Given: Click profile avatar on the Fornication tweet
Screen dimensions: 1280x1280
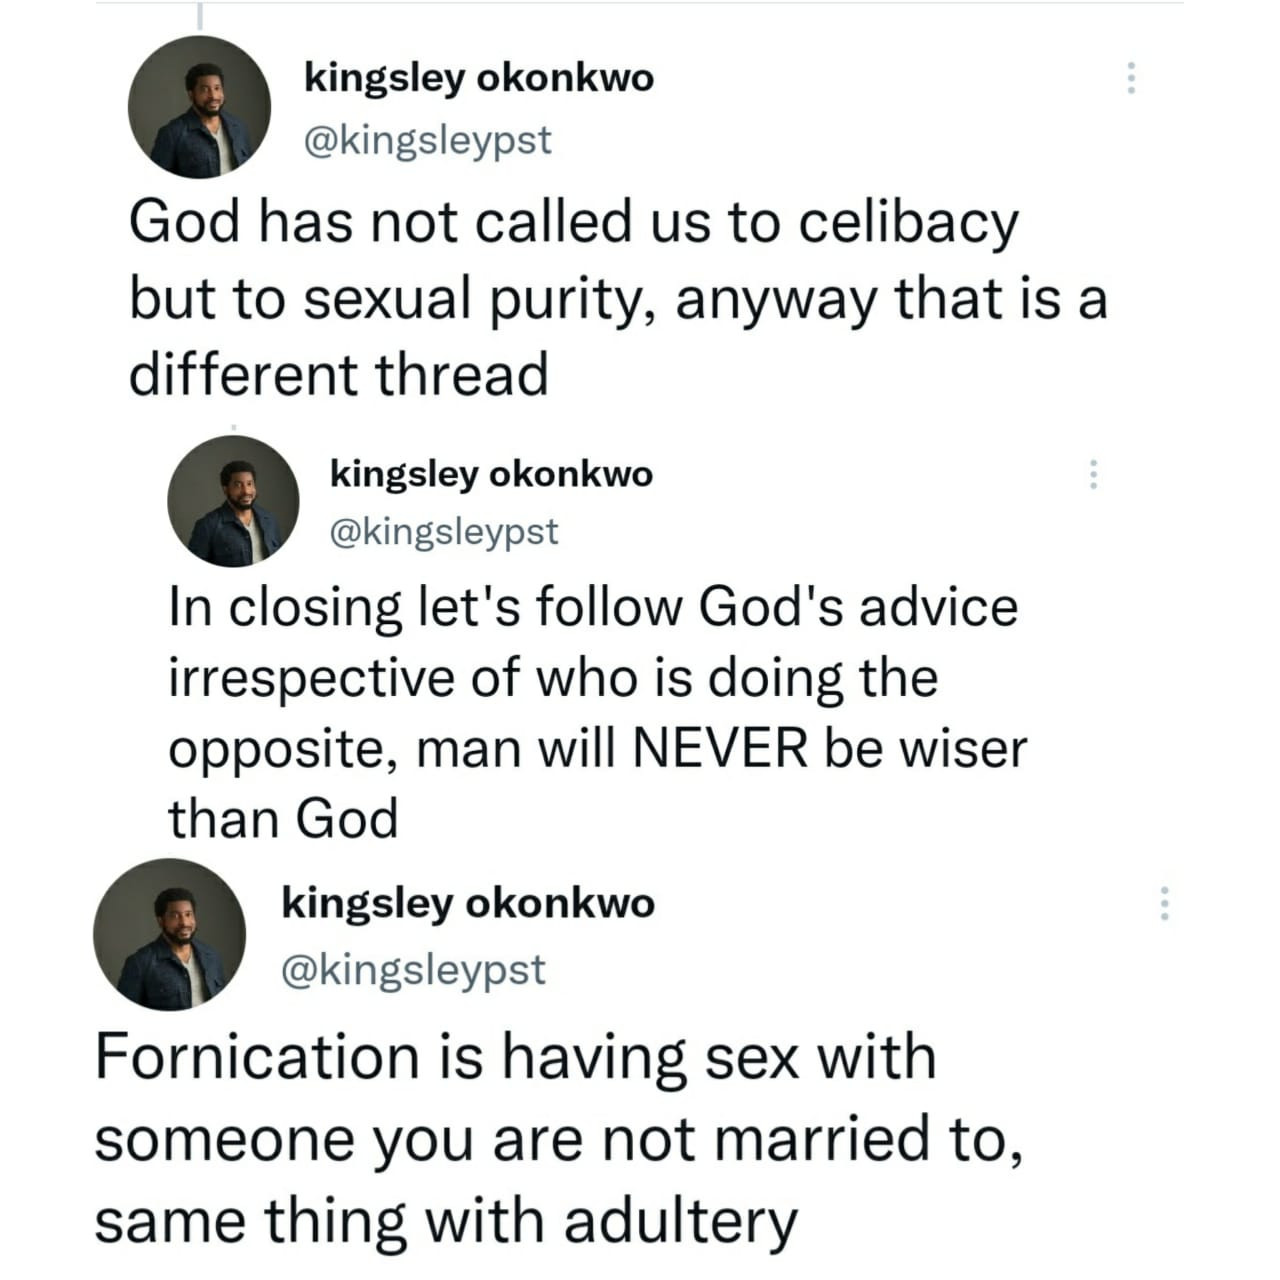Looking at the screenshot, I should click(x=169, y=934).
